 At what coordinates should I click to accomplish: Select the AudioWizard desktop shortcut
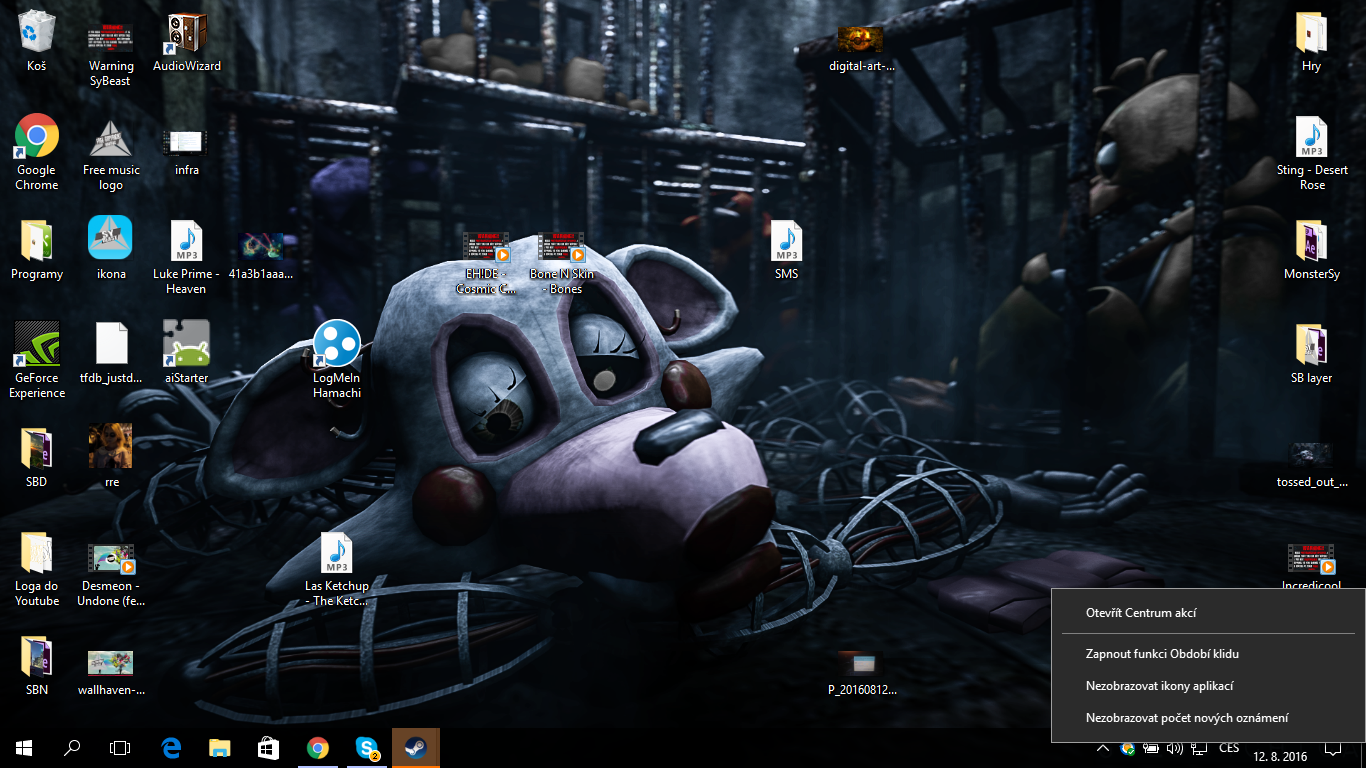[187, 43]
